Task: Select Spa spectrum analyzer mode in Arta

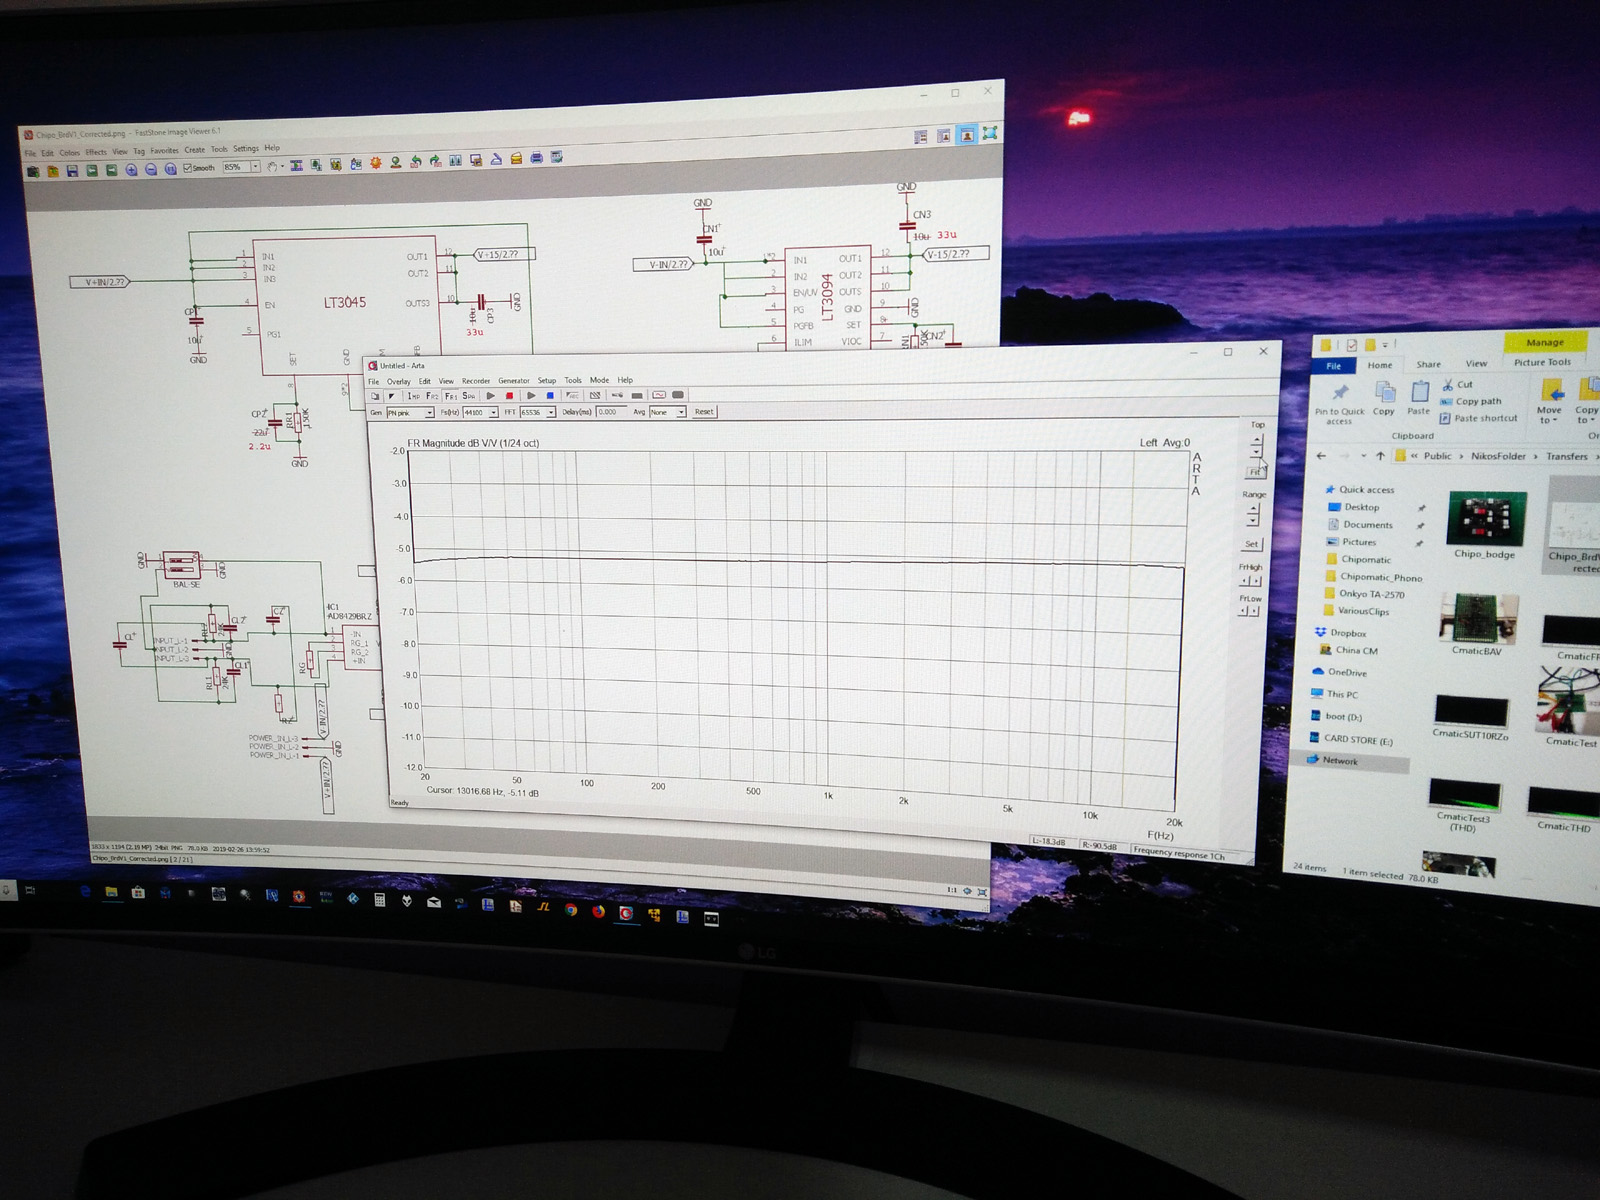Action: click(x=469, y=396)
